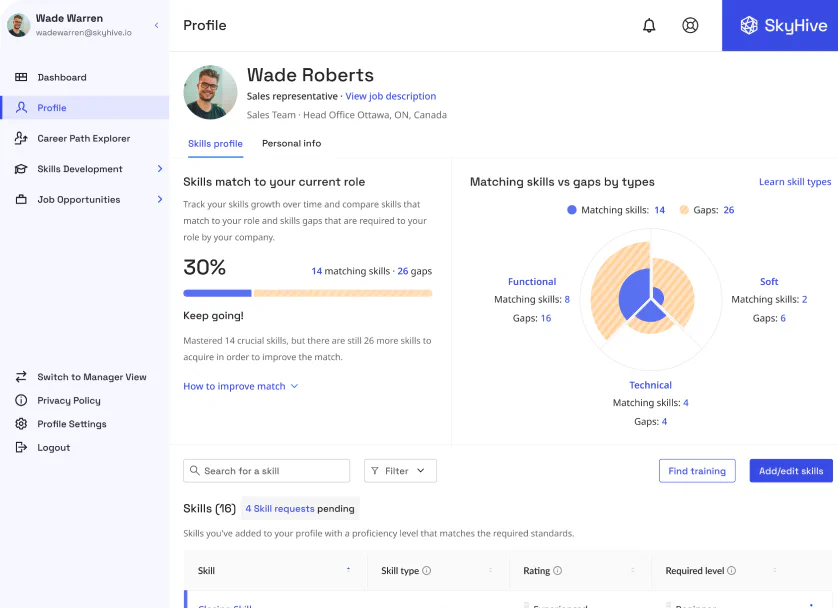Click the Rating info icon

[x=557, y=571]
